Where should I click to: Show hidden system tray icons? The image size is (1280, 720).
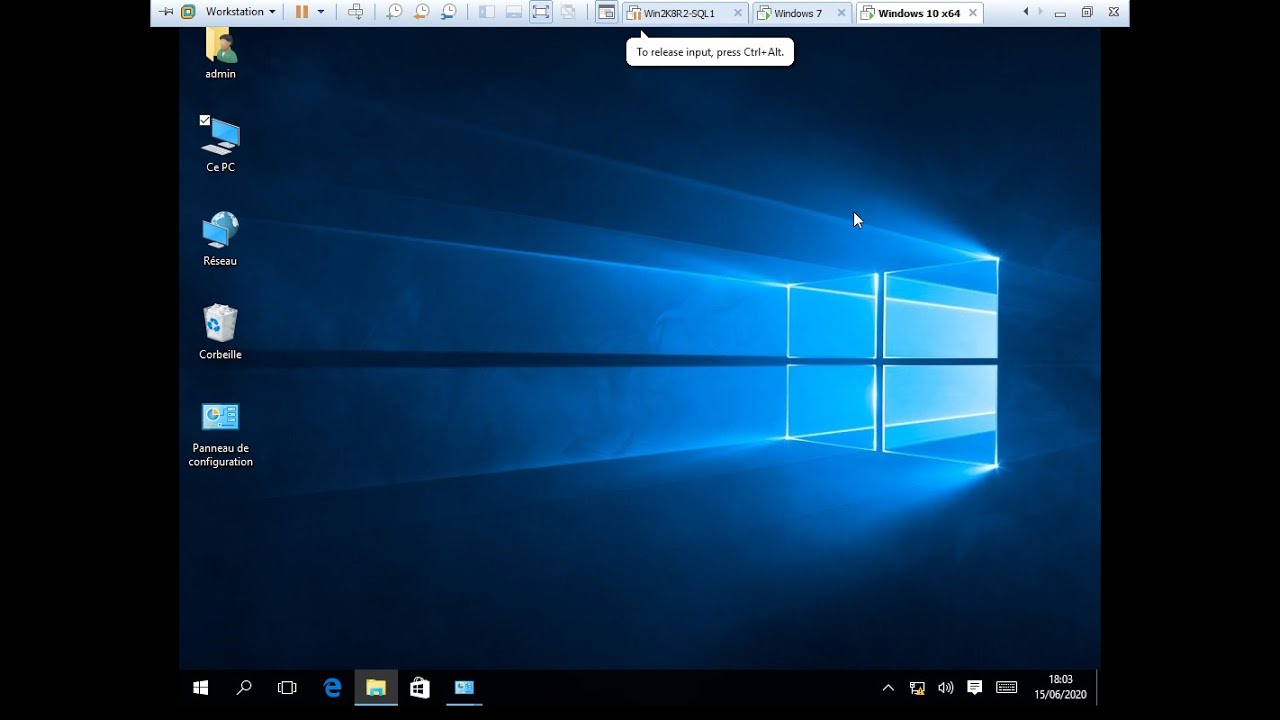coord(888,688)
